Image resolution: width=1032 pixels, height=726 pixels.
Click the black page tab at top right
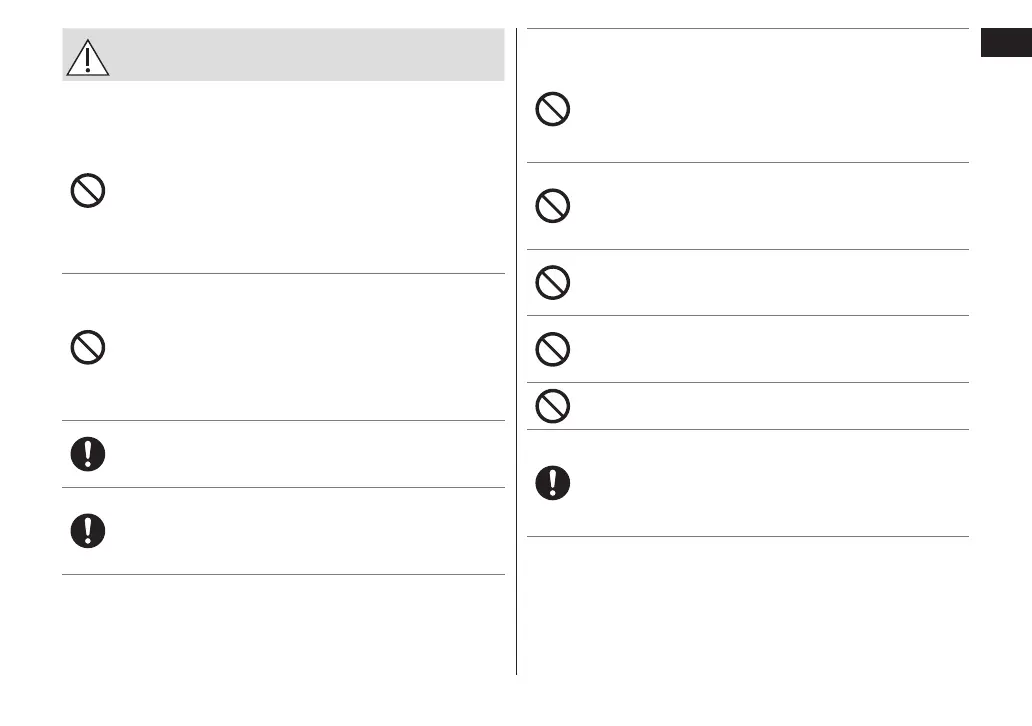click(x=1005, y=45)
